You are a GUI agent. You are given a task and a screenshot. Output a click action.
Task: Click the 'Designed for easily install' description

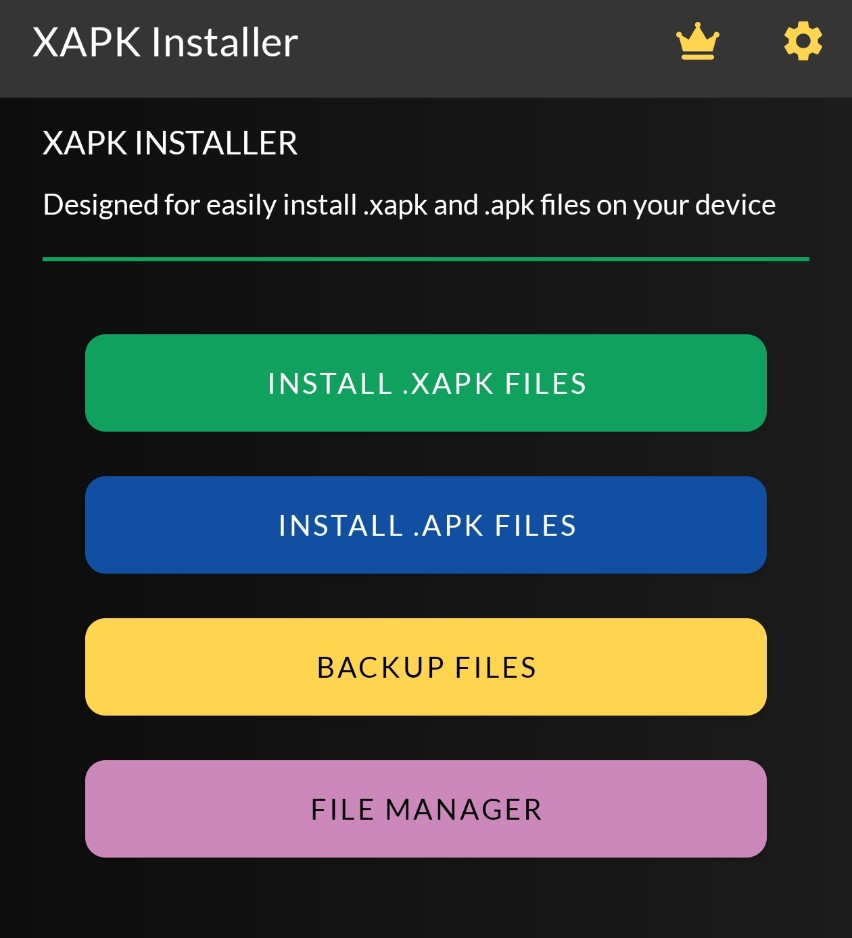click(409, 205)
